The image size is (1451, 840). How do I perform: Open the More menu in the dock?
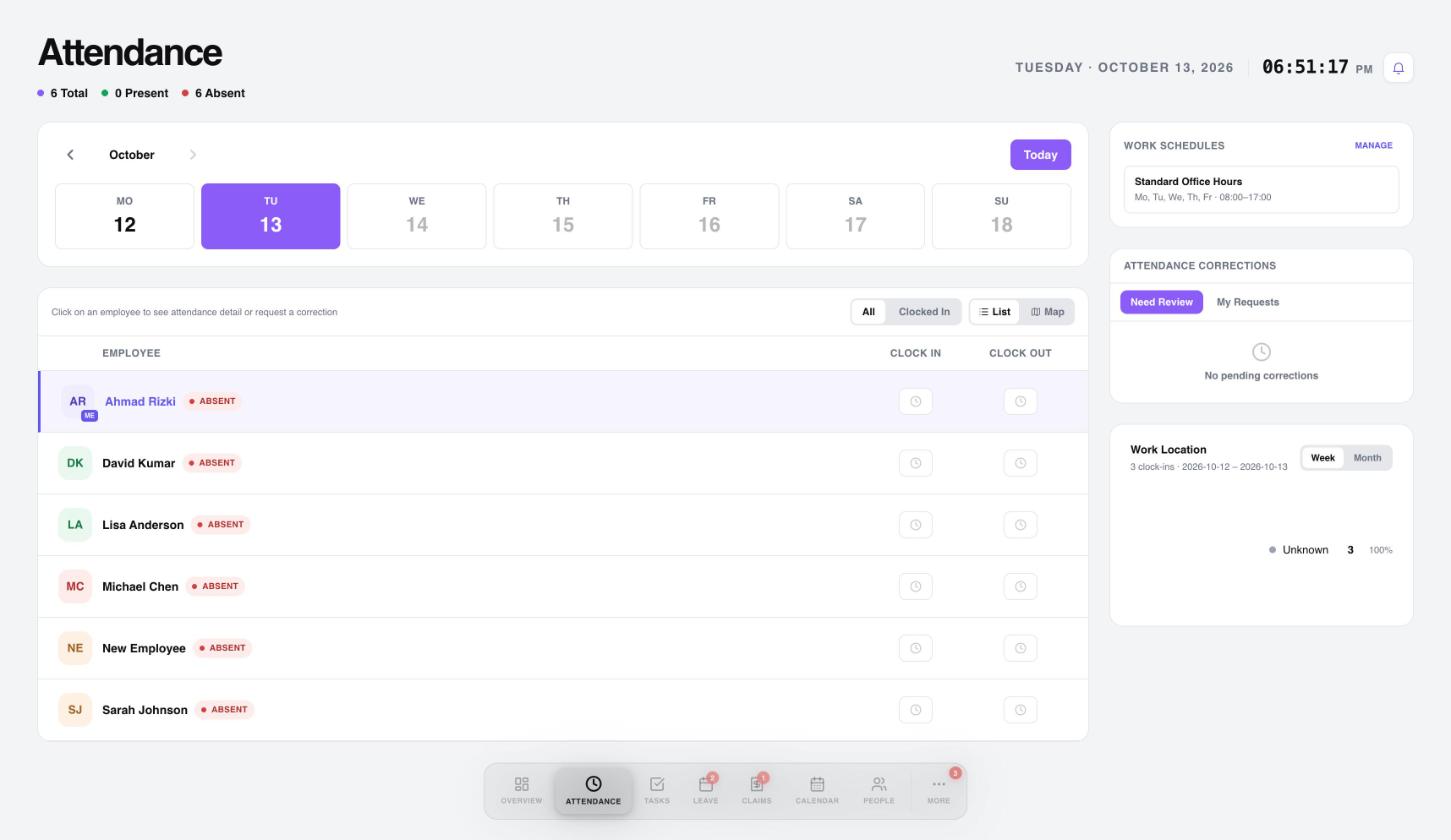[x=938, y=791]
